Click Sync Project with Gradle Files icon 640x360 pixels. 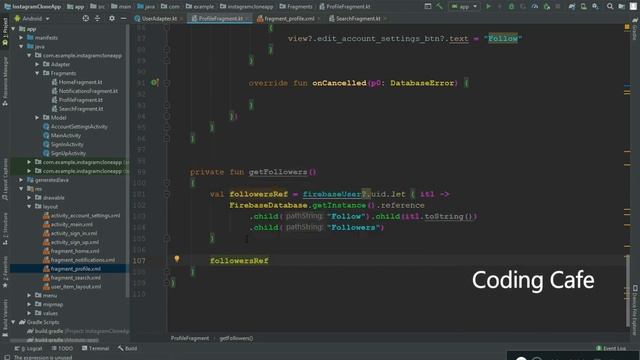click(x=572, y=7)
